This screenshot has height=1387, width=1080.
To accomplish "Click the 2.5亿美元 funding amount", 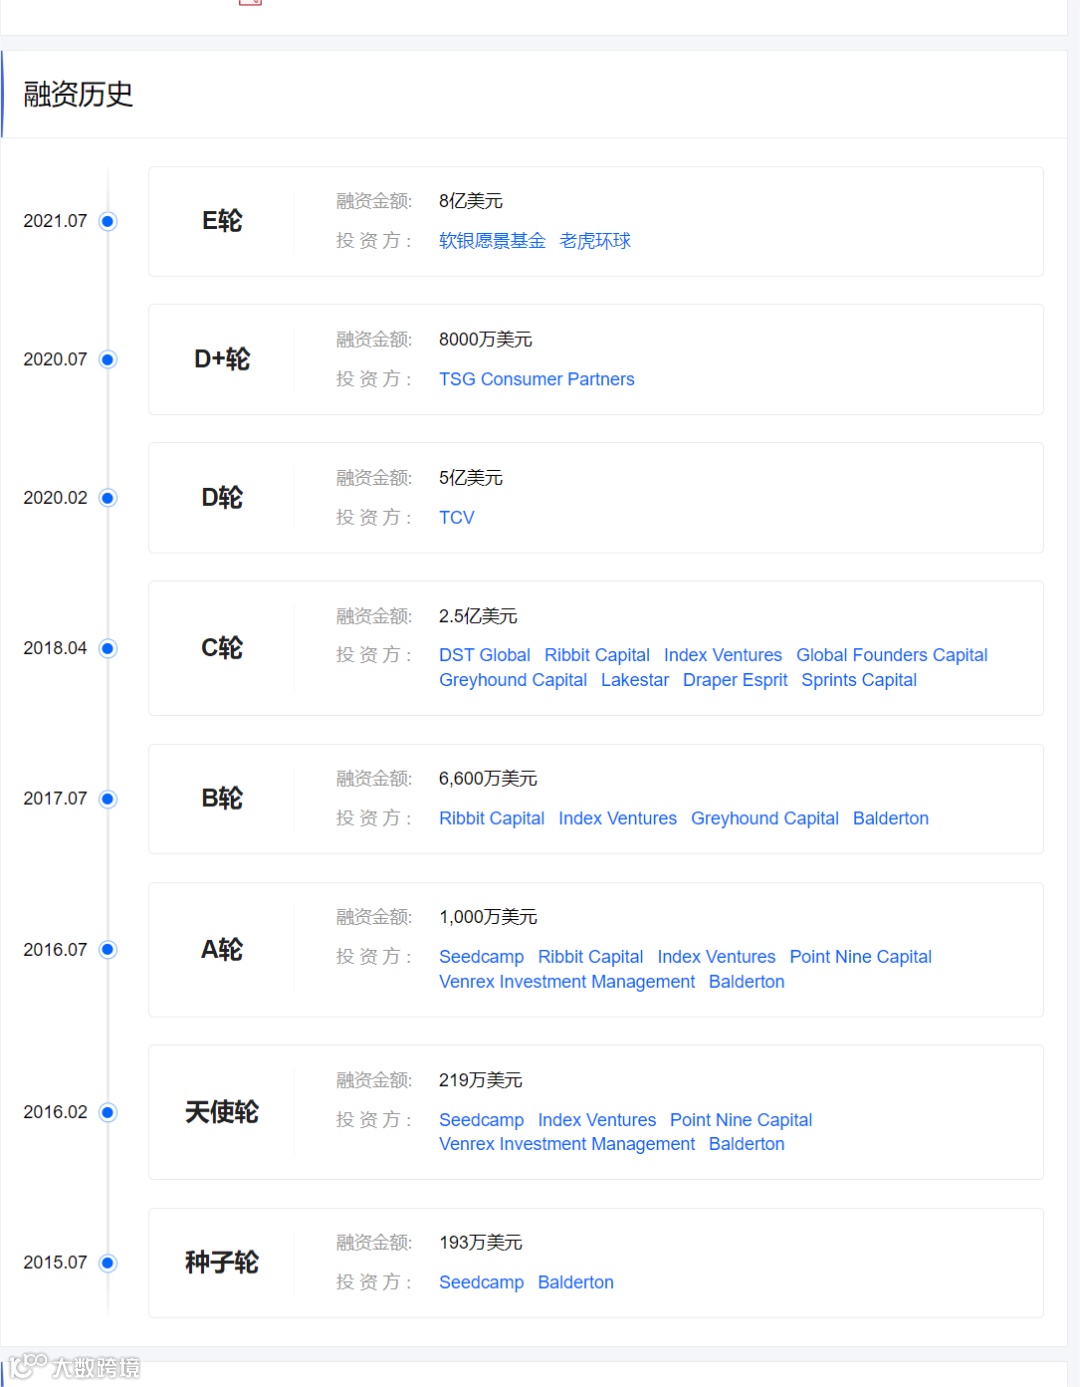I will pos(478,616).
